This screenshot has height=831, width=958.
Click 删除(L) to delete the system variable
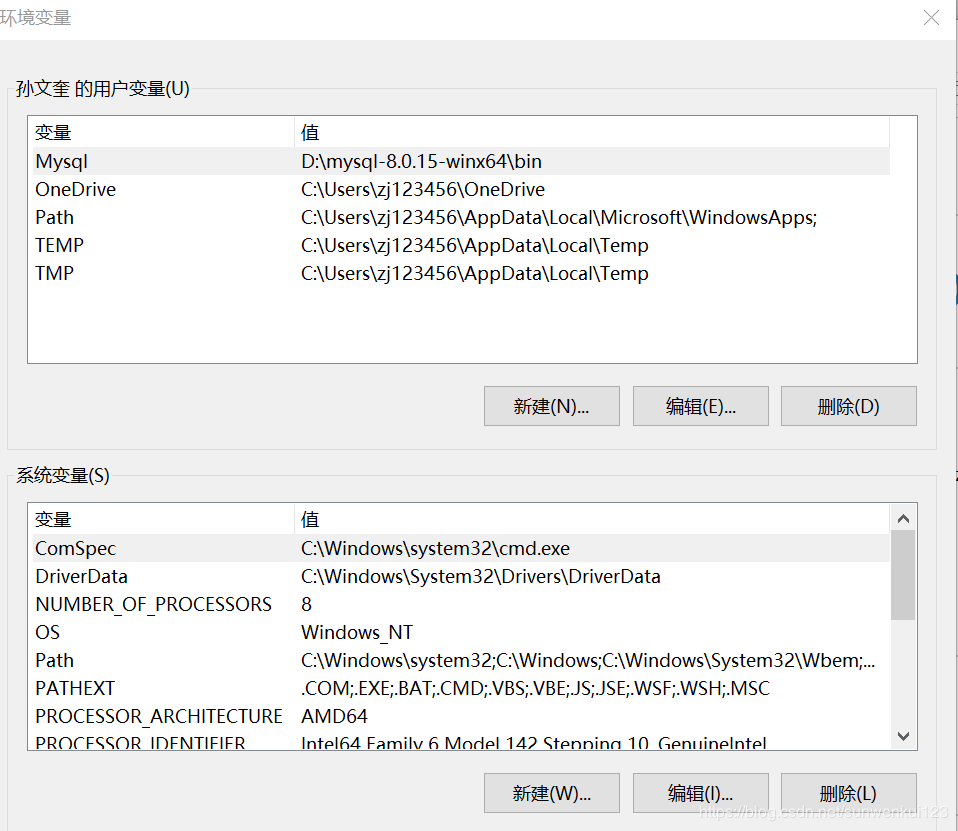click(x=848, y=792)
